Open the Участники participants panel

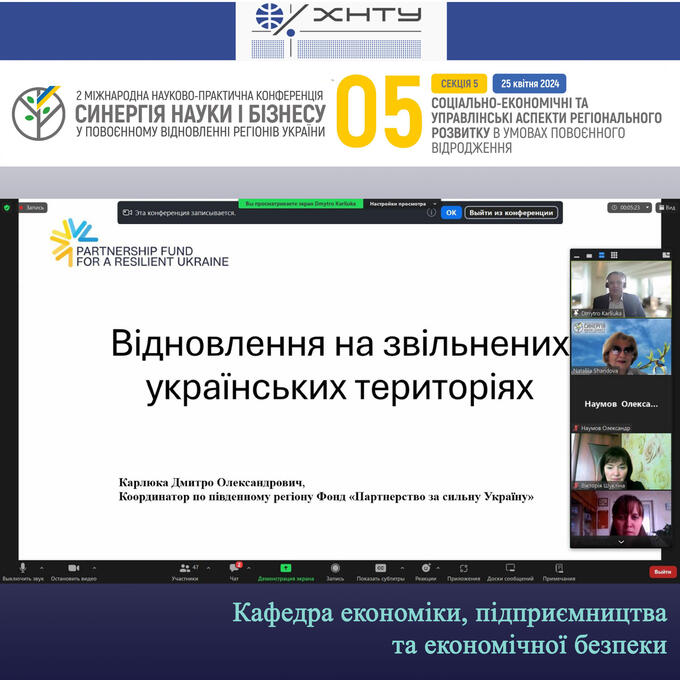184,568
